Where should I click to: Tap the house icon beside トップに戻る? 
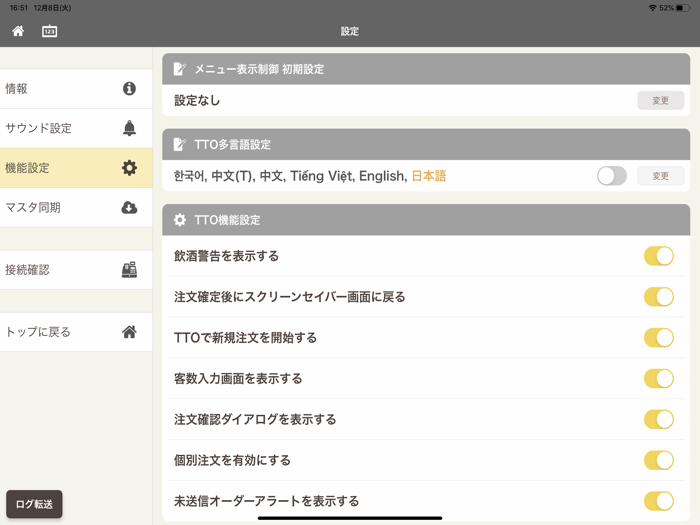129,332
